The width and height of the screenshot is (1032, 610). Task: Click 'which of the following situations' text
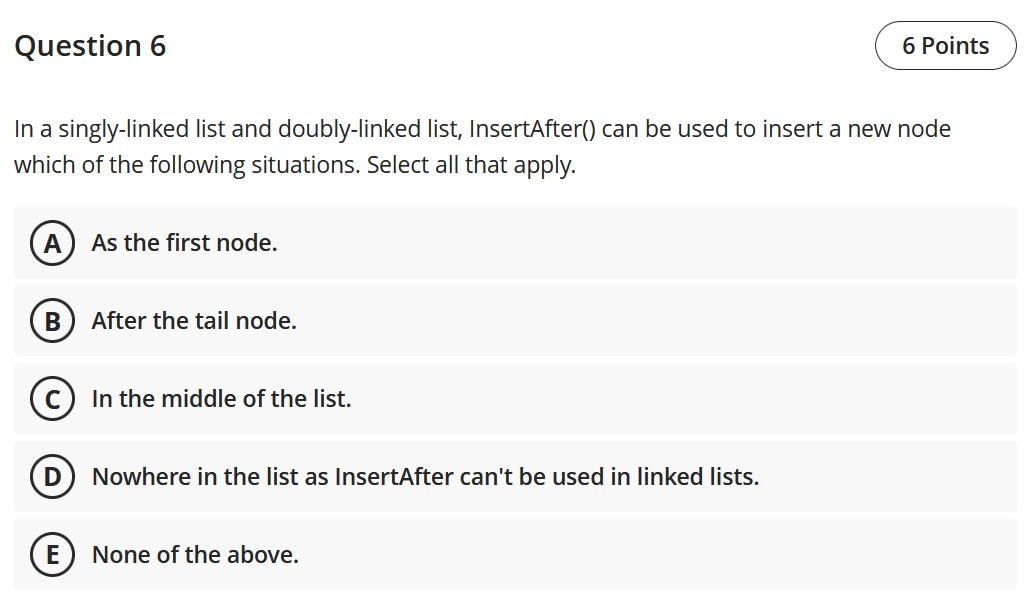point(188,165)
